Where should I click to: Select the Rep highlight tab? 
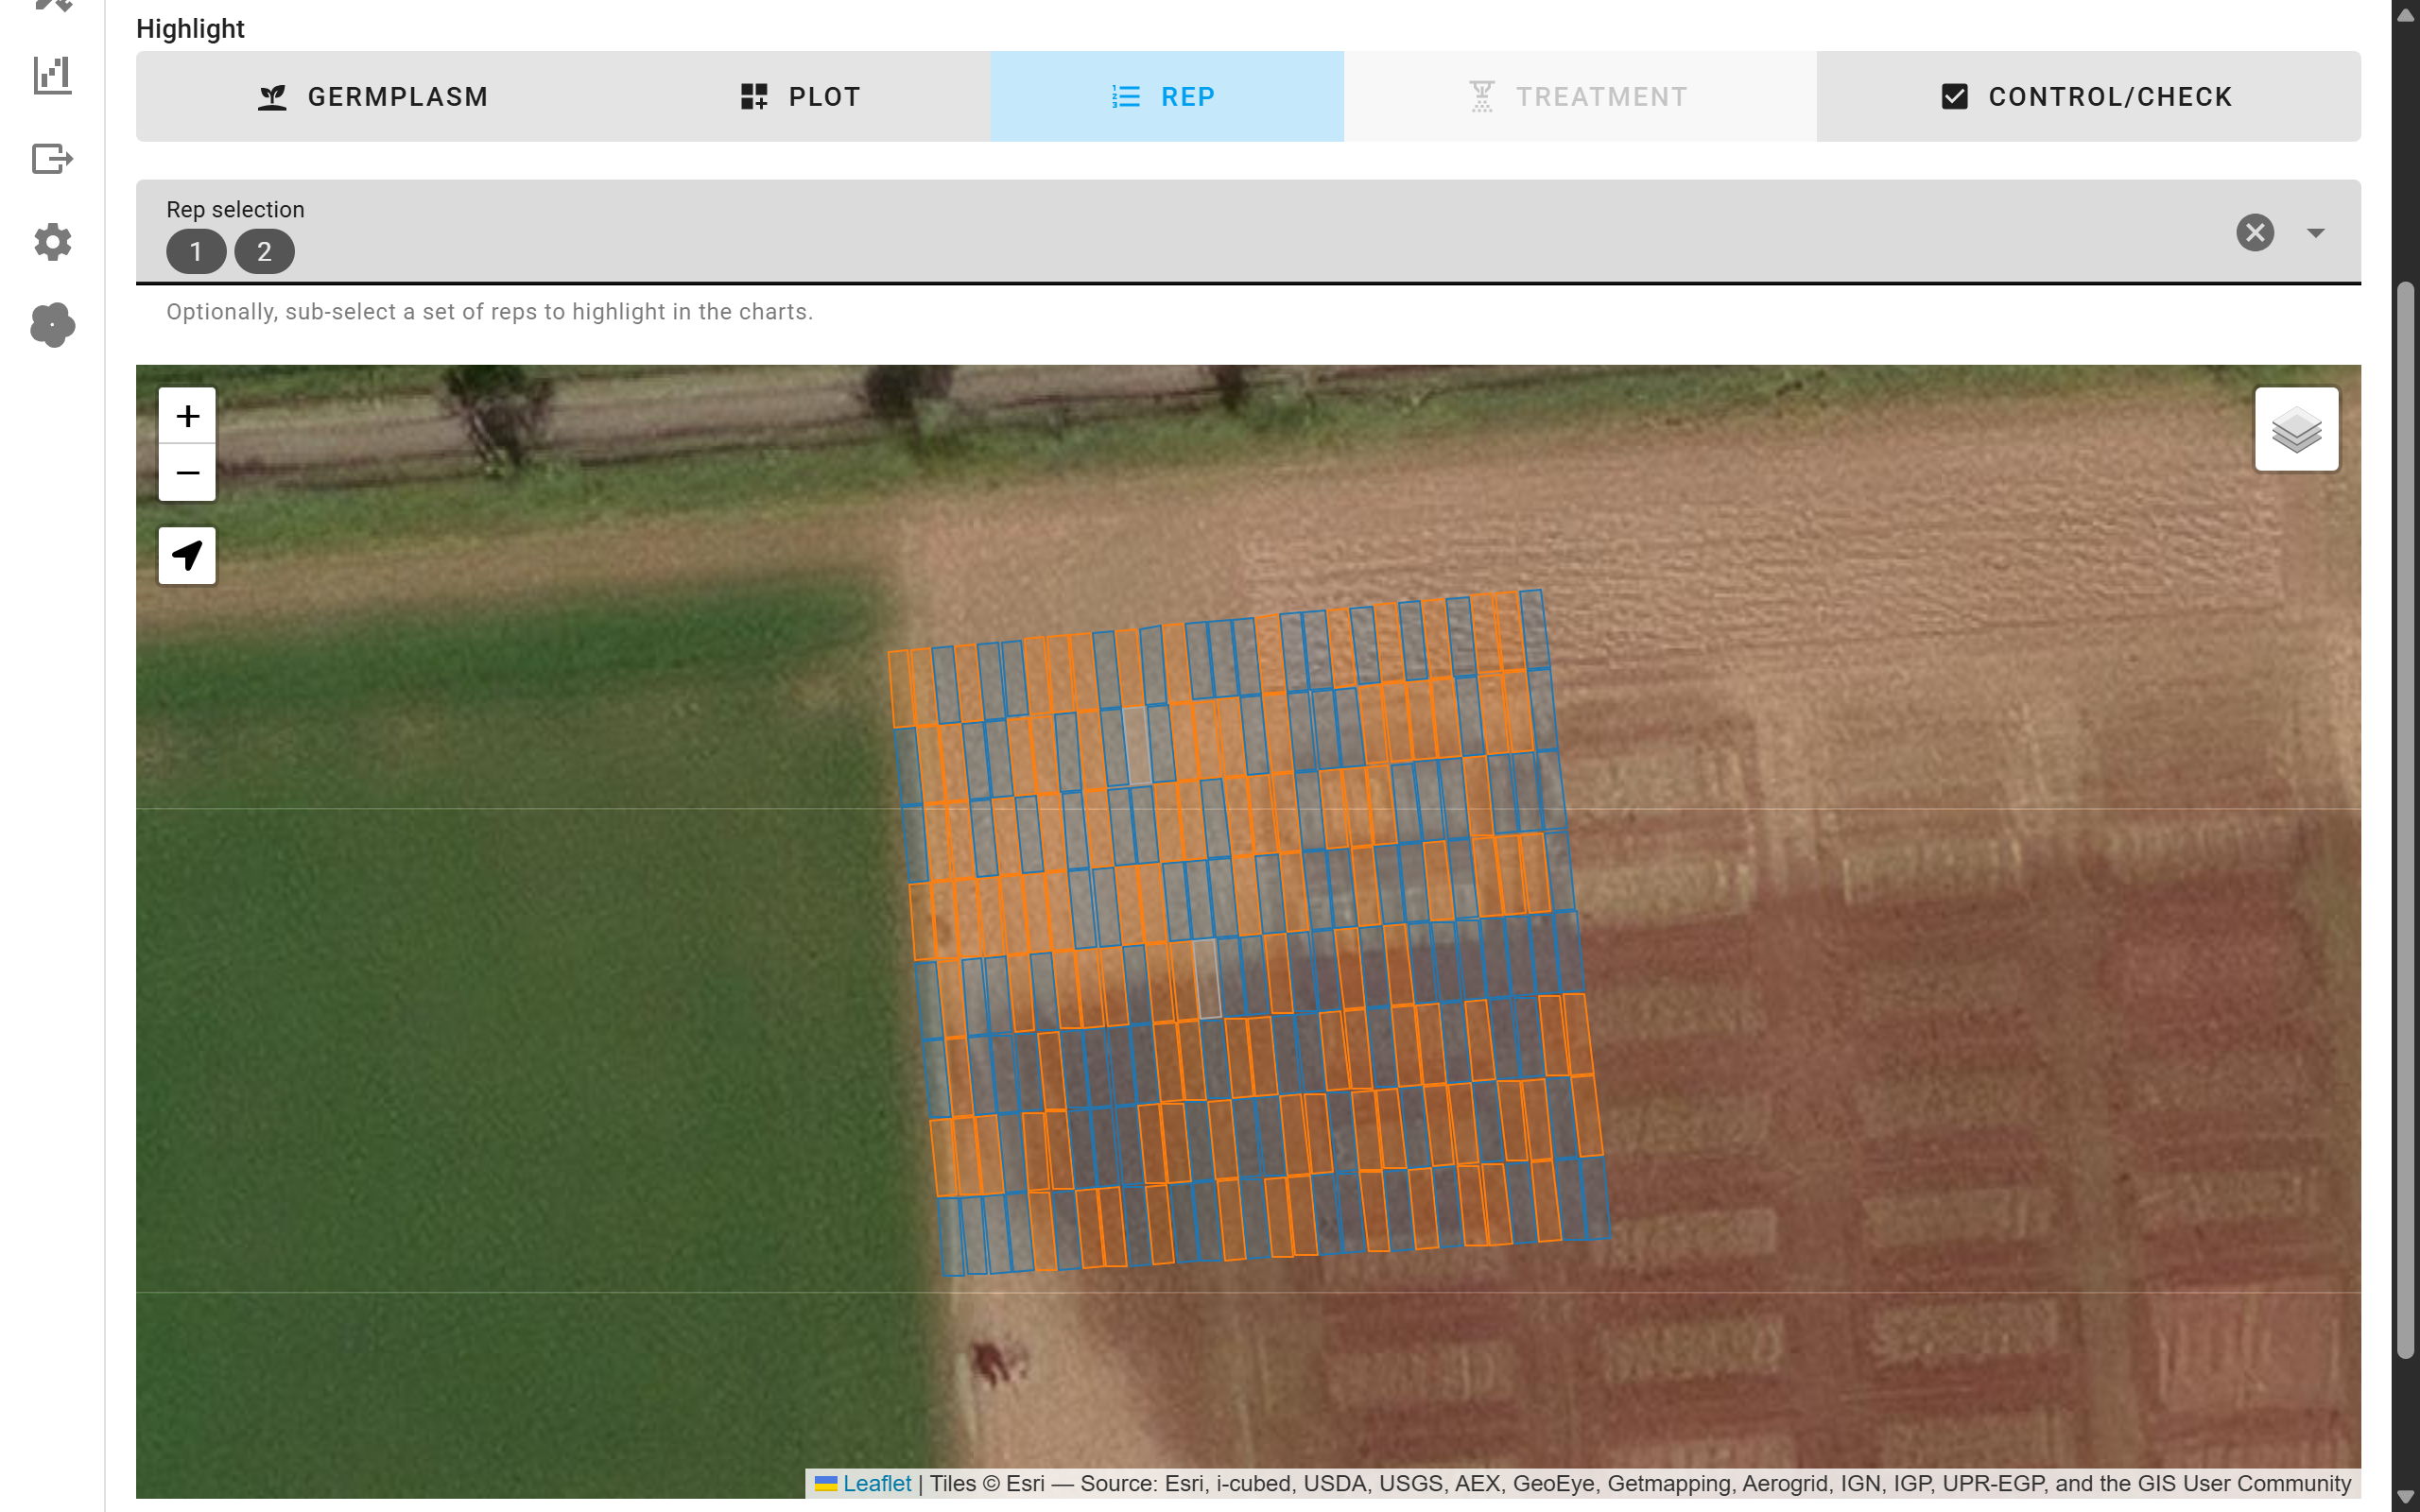tap(1166, 97)
